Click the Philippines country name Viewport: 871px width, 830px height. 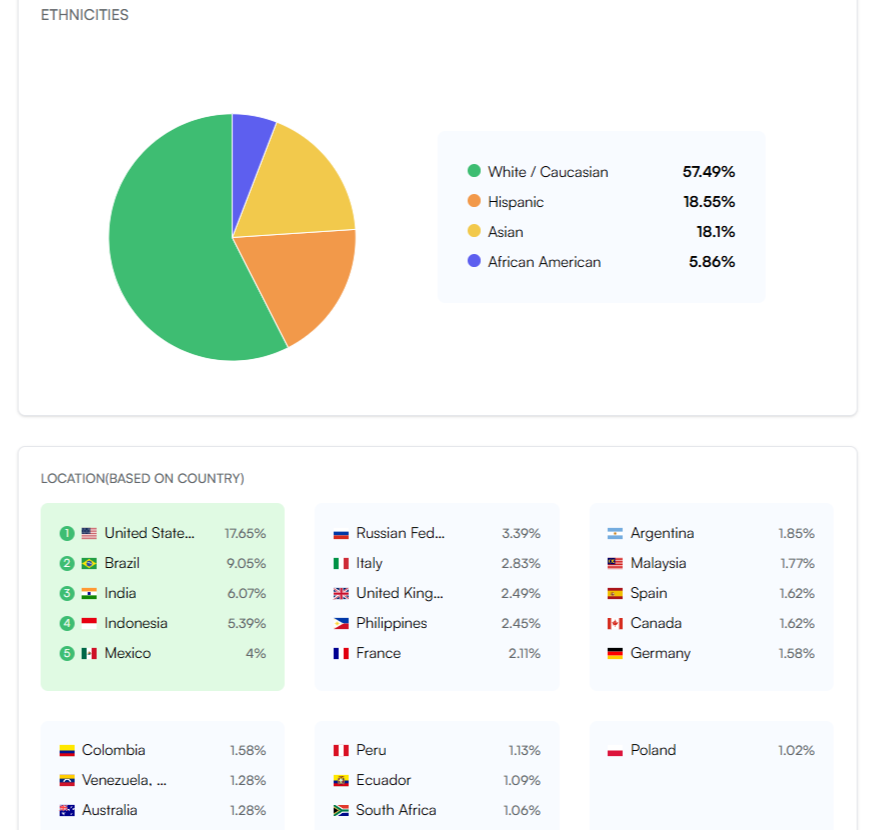point(392,623)
